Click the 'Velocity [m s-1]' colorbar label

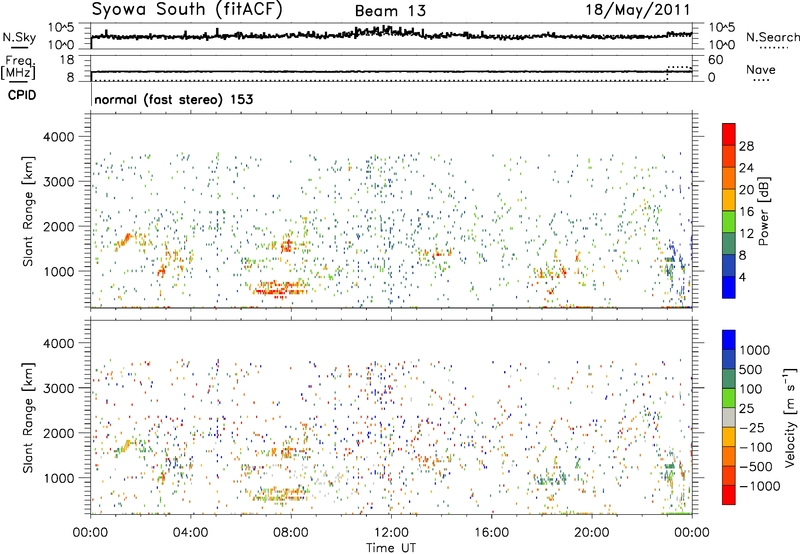click(790, 417)
